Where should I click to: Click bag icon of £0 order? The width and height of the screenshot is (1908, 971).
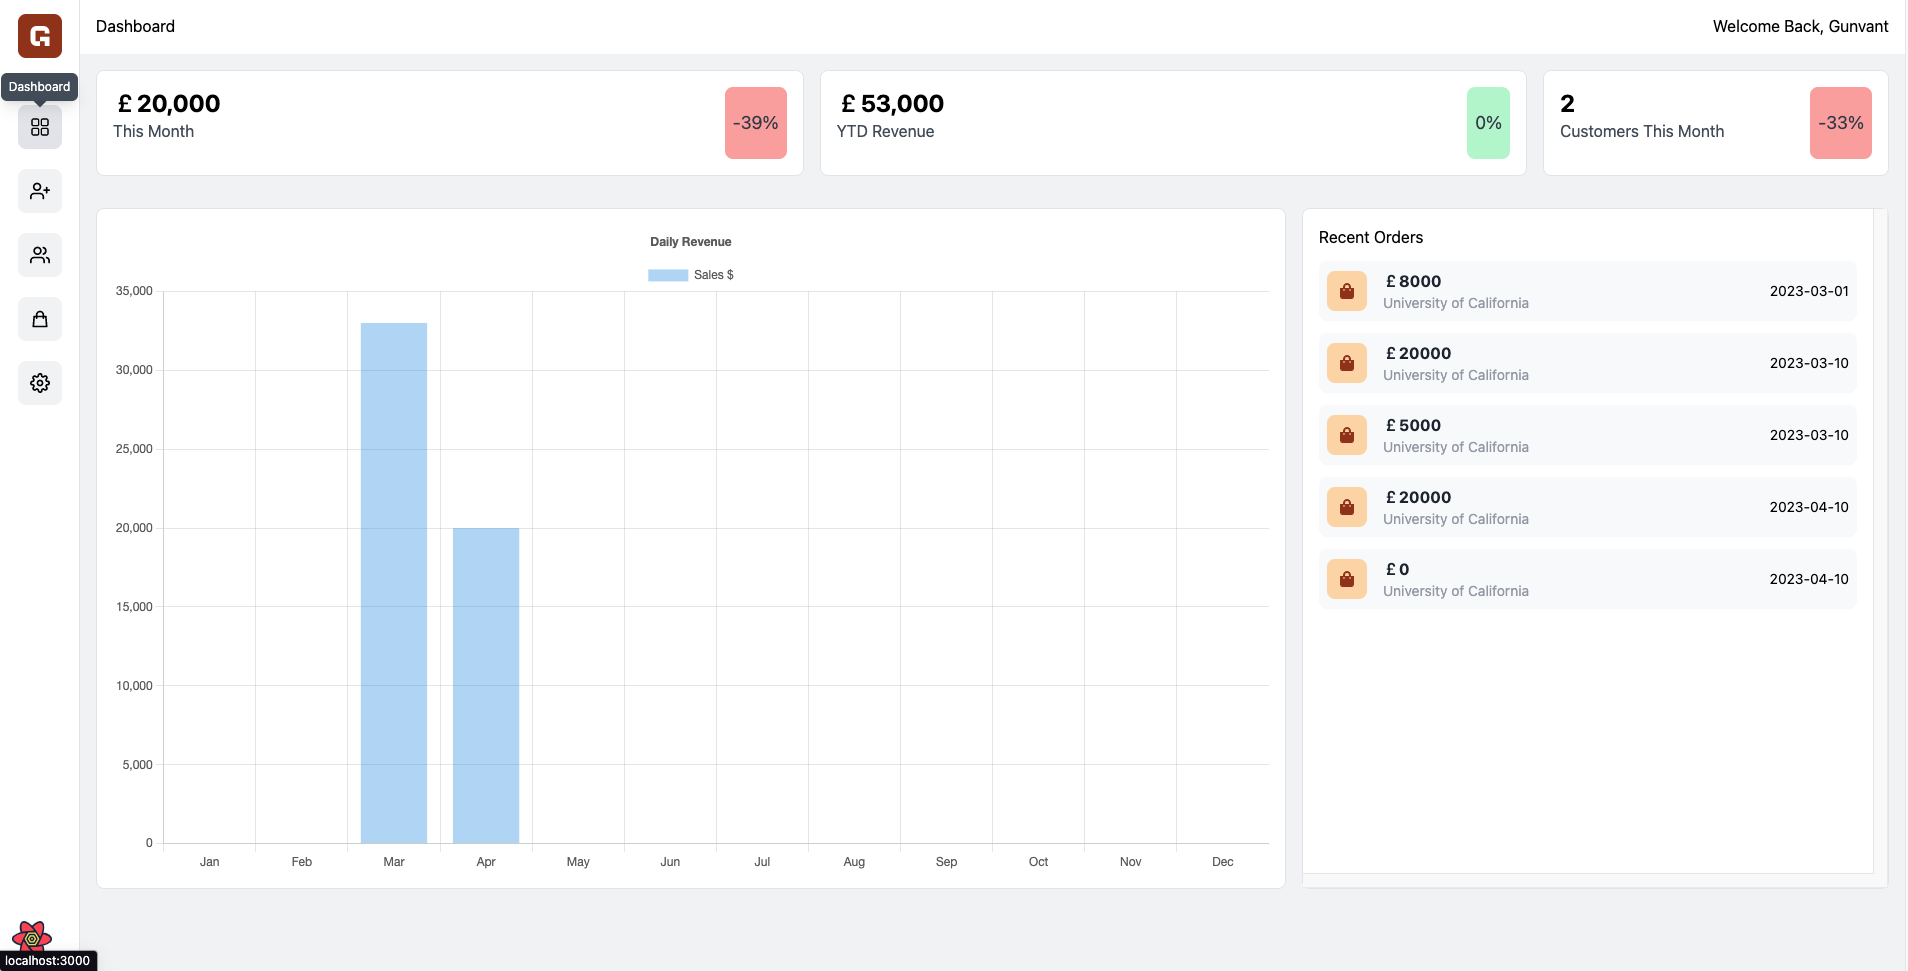pyautogui.click(x=1347, y=579)
